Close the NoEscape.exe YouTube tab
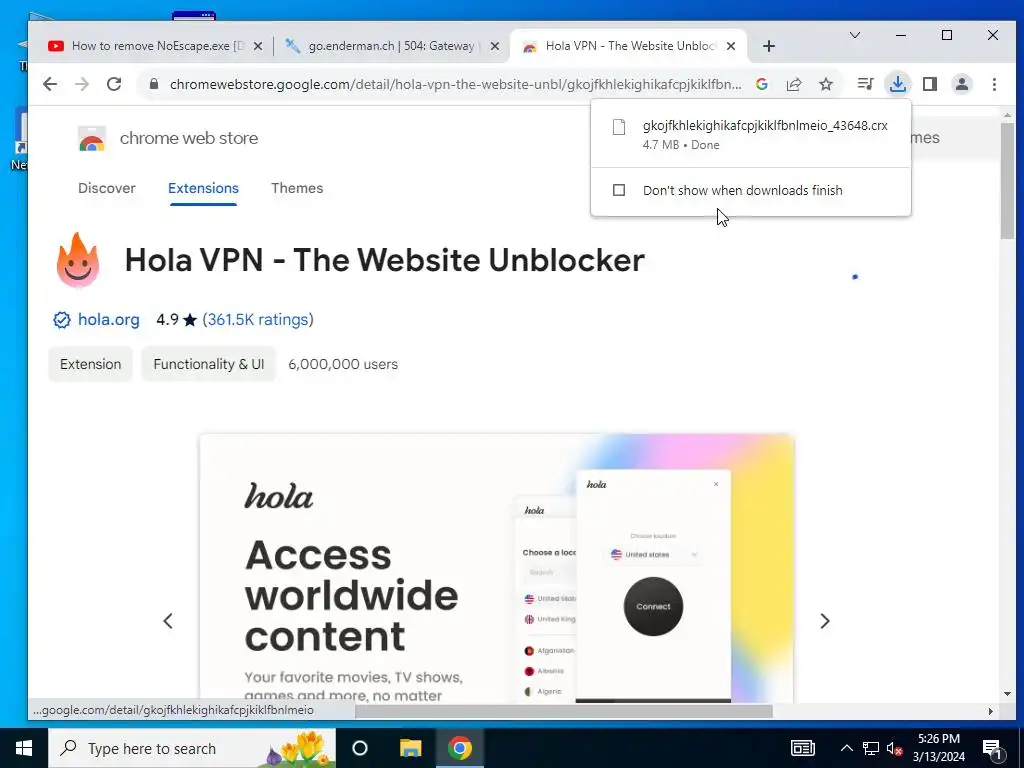The height and width of the screenshot is (768, 1024). pos(258,46)
